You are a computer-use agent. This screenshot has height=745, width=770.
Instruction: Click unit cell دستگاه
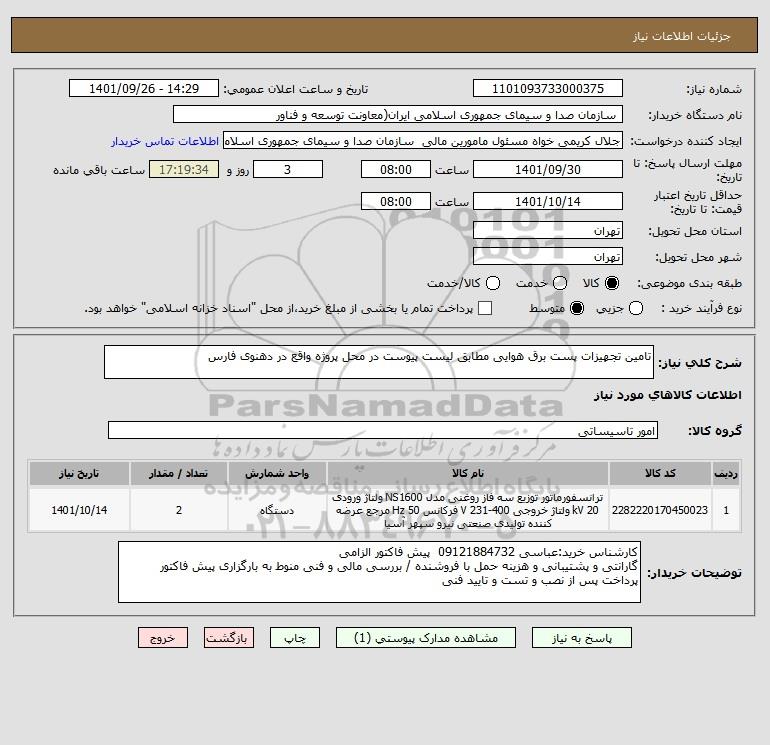[x=276, y=510]
